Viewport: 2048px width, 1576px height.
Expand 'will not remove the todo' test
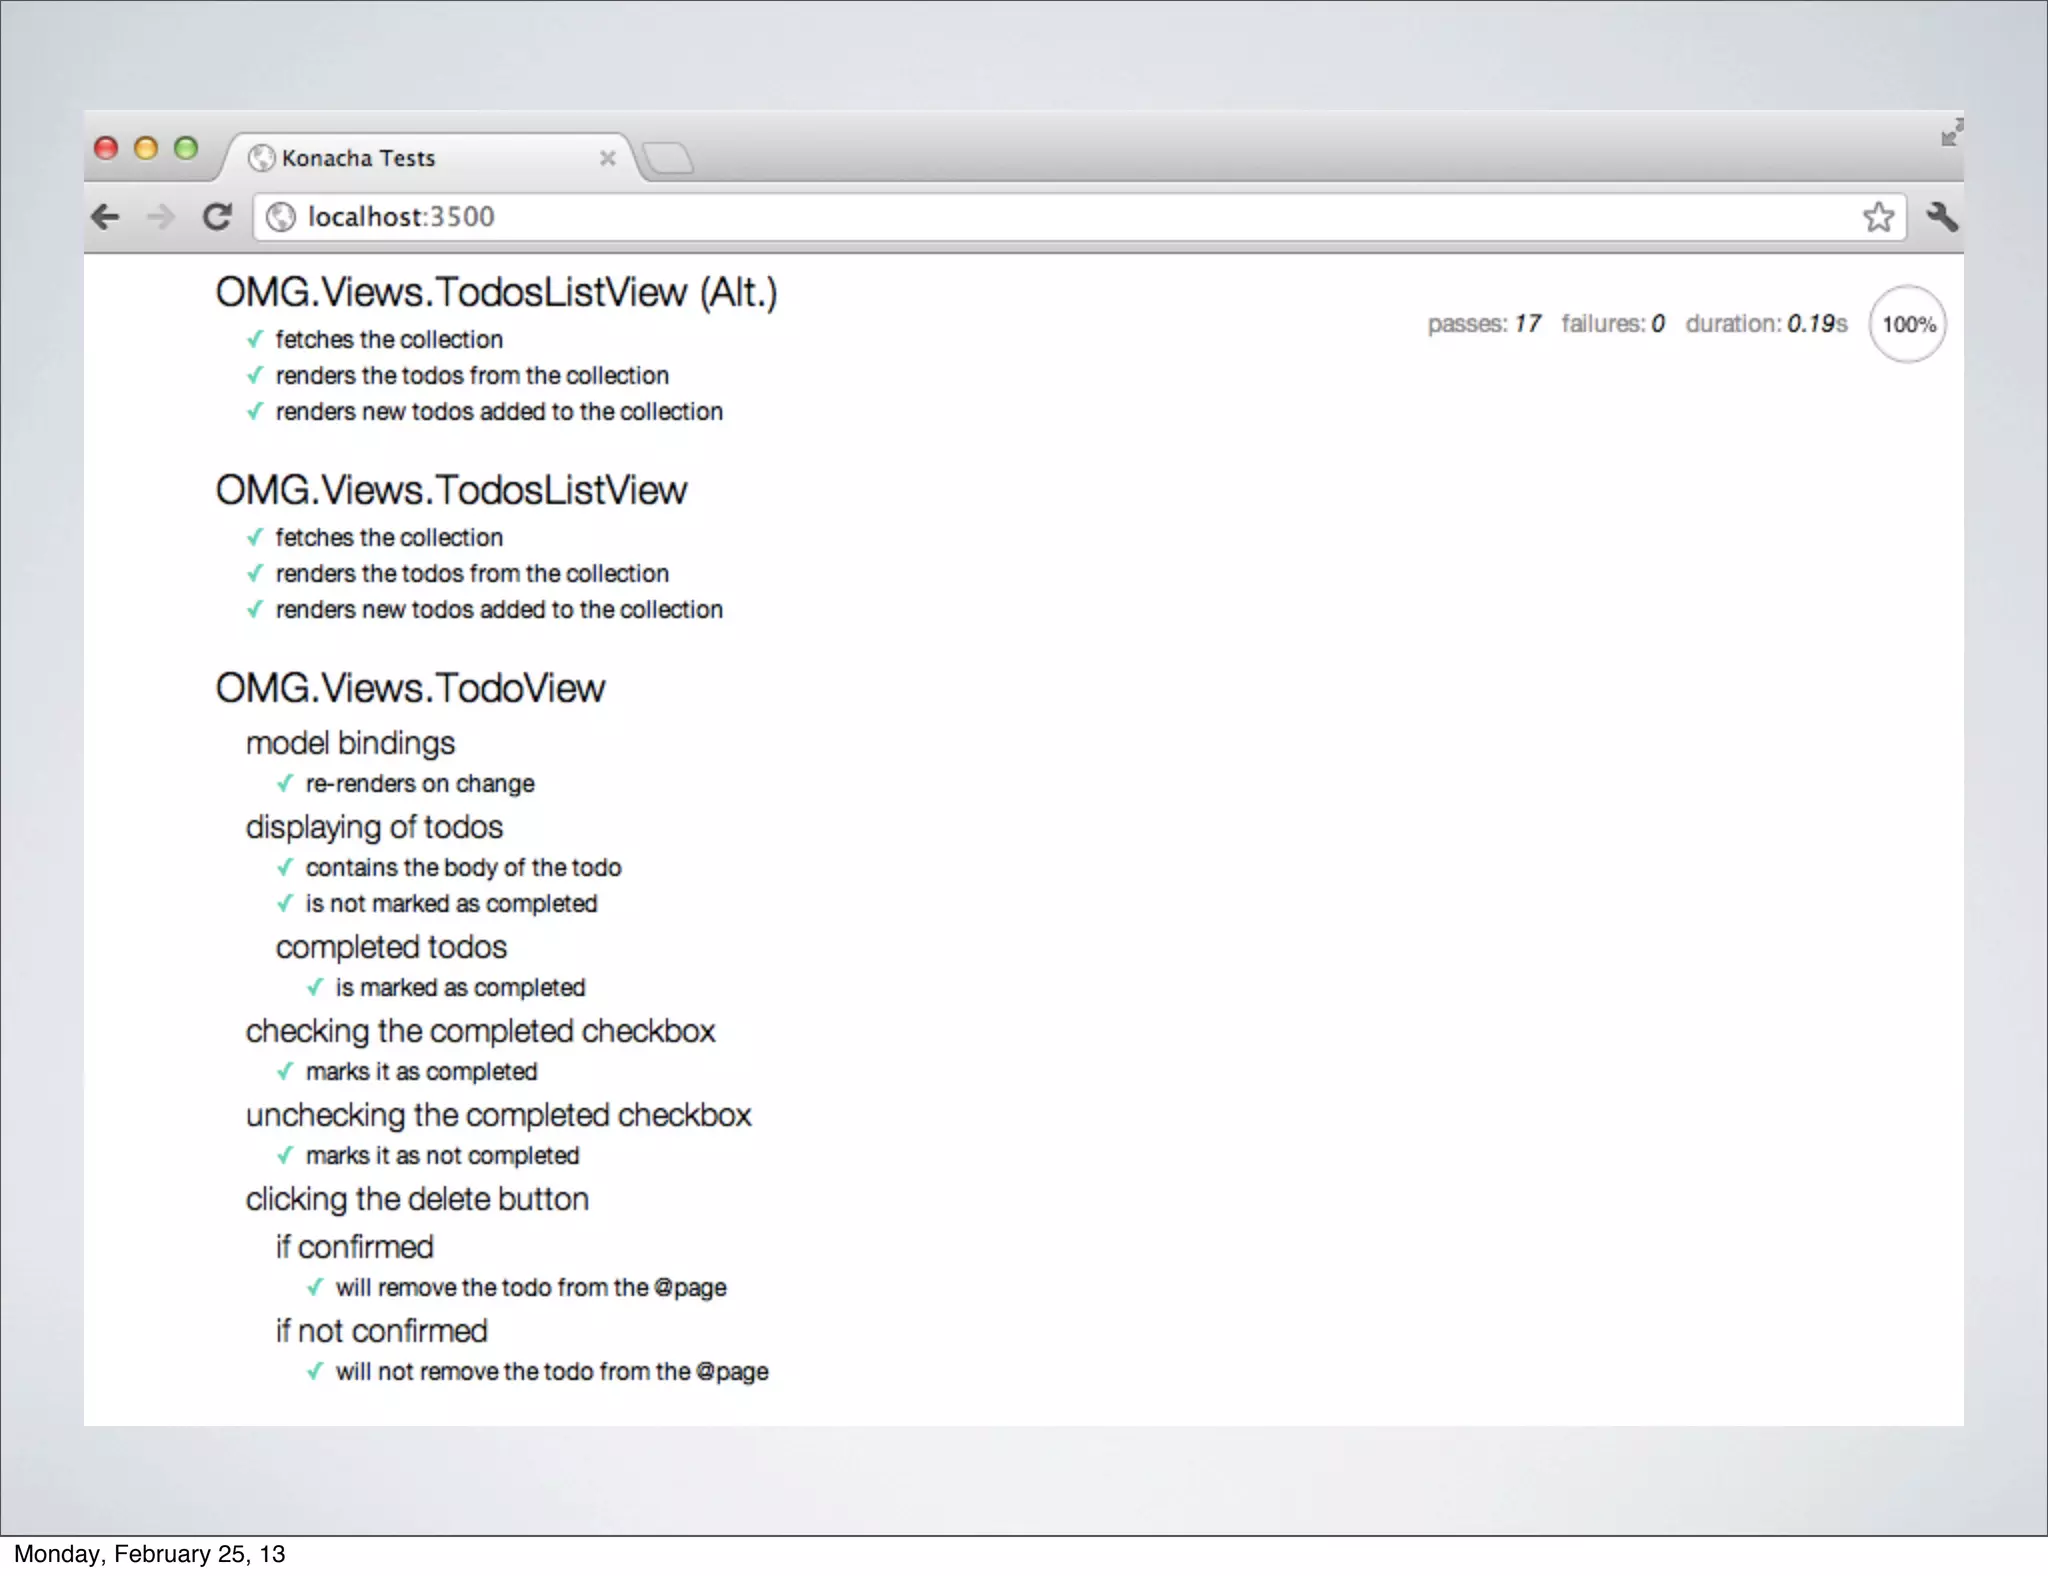coord(551,1372)
